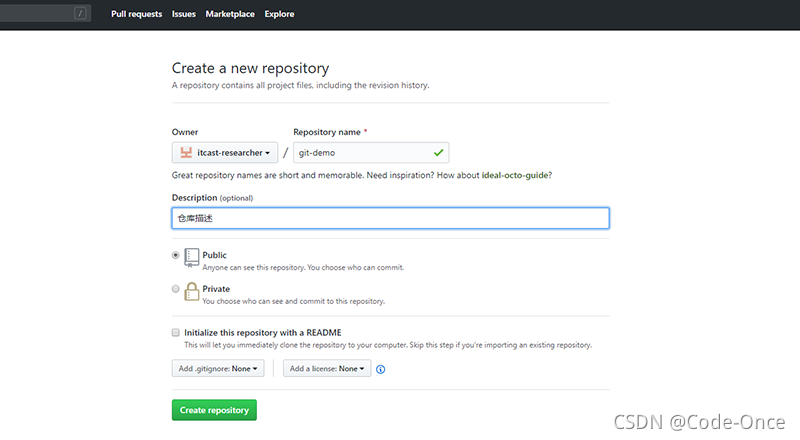Screen dimensions: 800x440
Task: Open Explore in the top navigation
Action: (279, 14)
